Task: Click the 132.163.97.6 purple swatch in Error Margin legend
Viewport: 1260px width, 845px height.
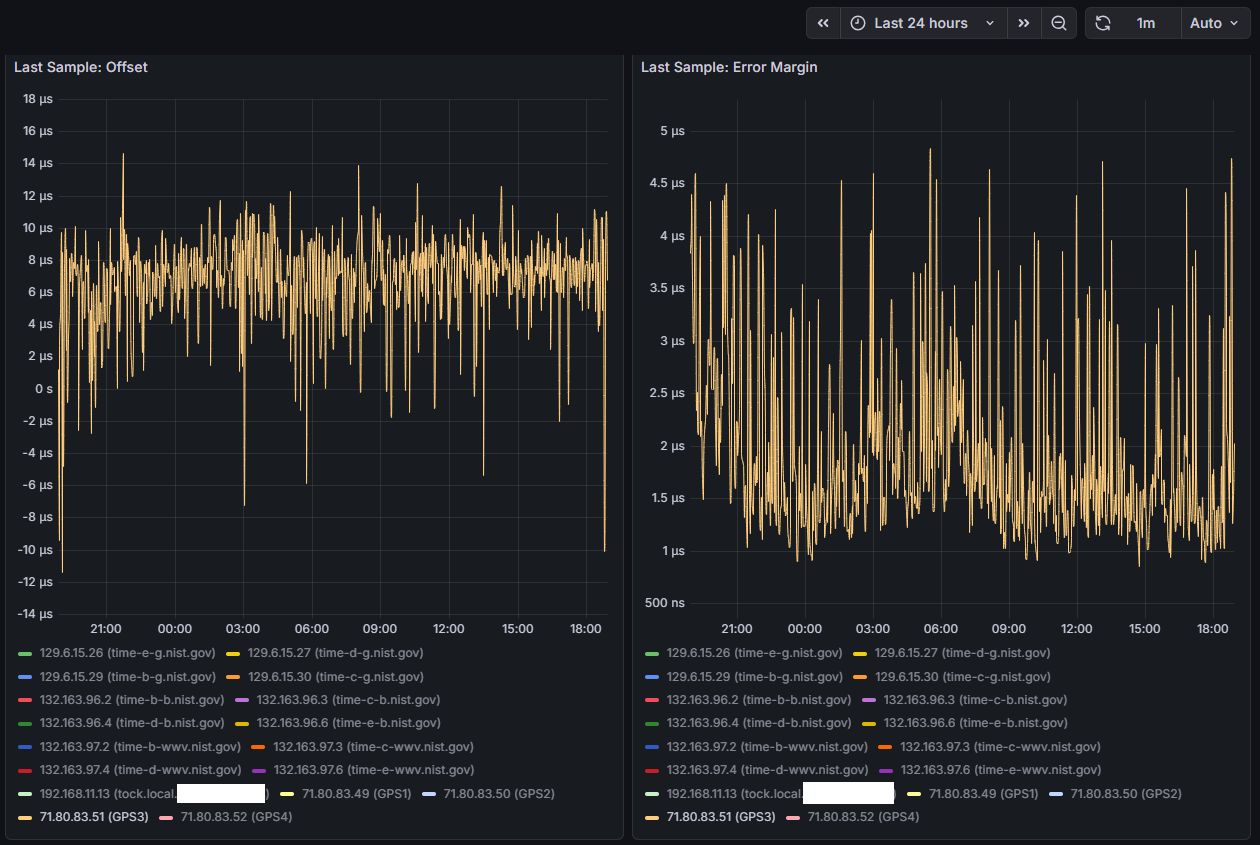Action: (x=885, y=770)
